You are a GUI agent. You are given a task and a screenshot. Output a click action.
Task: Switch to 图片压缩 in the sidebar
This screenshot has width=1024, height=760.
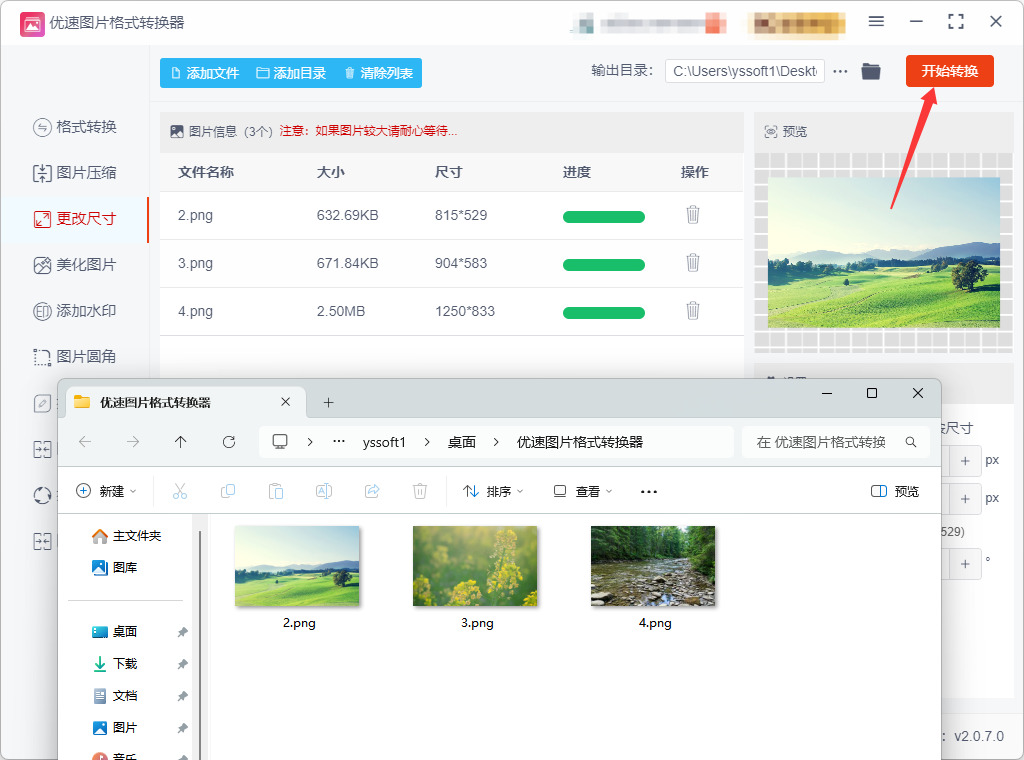[74, 173]
